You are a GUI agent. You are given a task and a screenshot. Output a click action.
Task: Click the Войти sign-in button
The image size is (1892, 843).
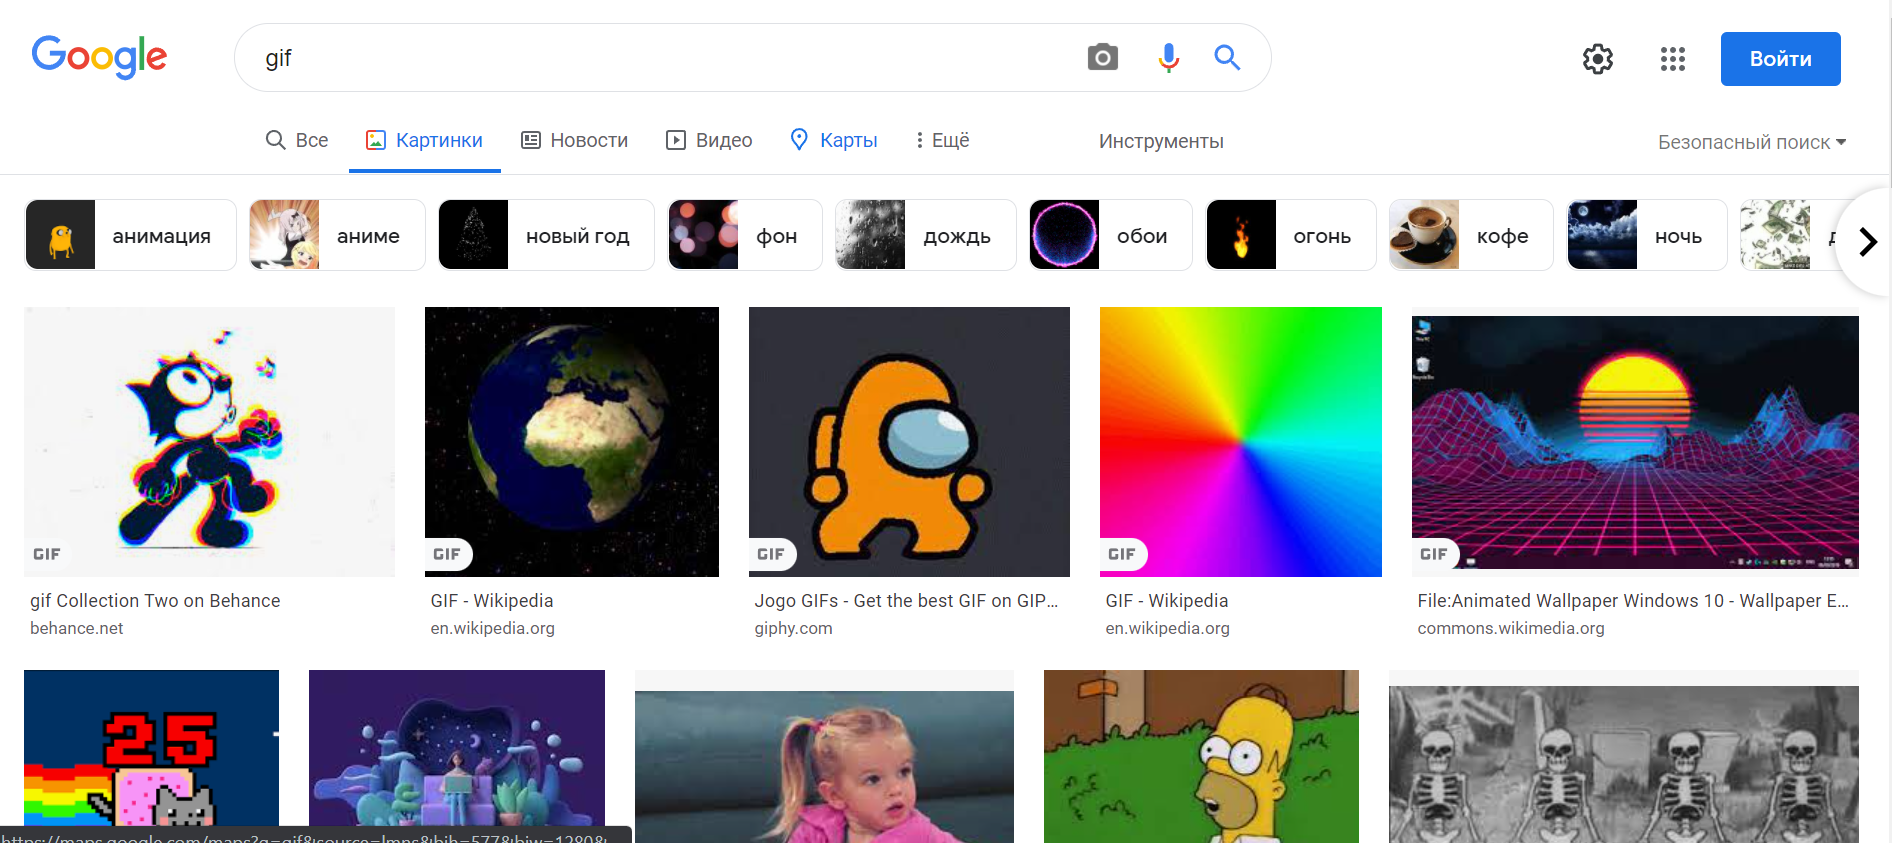point(1780,59)
